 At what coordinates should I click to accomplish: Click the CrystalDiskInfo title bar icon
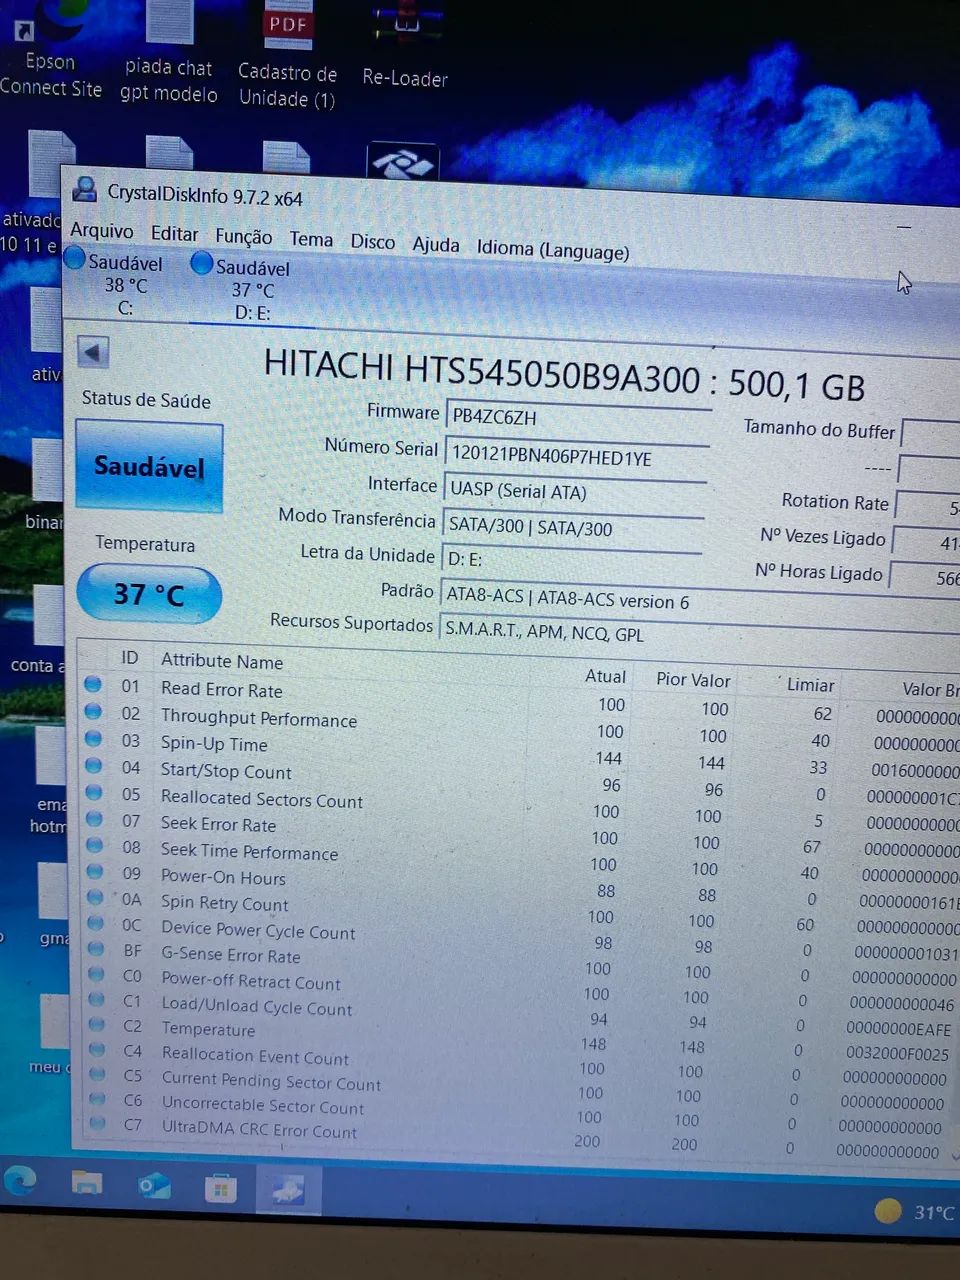click(86, 188)
